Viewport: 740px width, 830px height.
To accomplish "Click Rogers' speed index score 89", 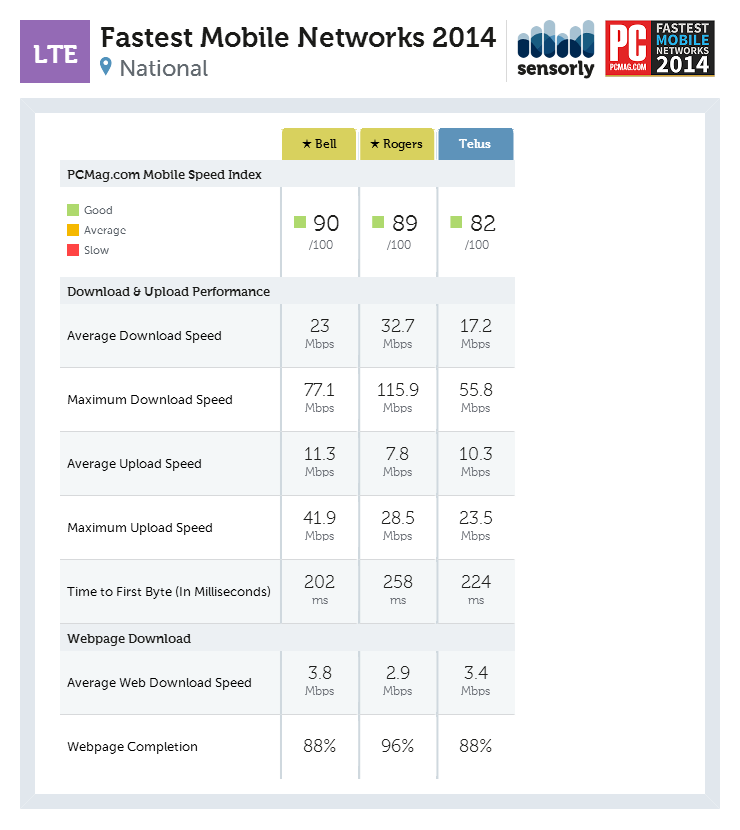I will point(404,223).
